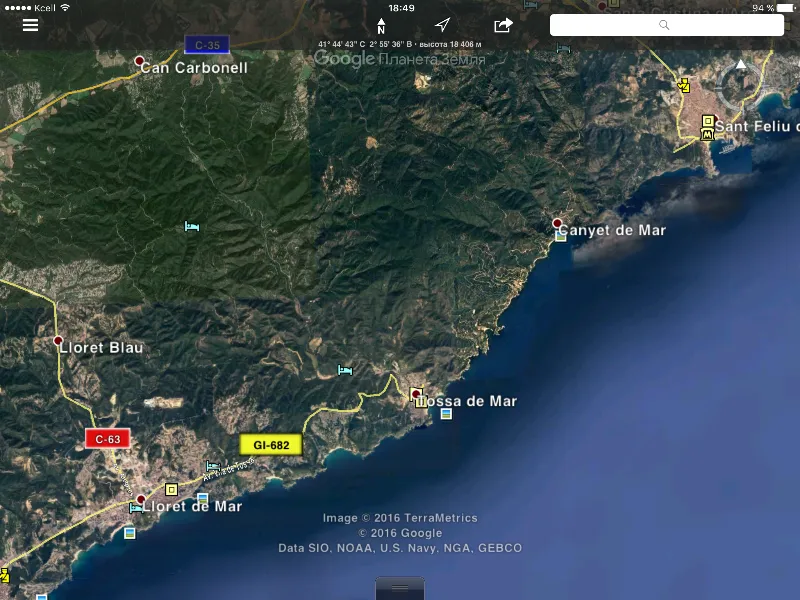Tap the C-35 road shield
This screenshot has height=600, width=800.
207,45
